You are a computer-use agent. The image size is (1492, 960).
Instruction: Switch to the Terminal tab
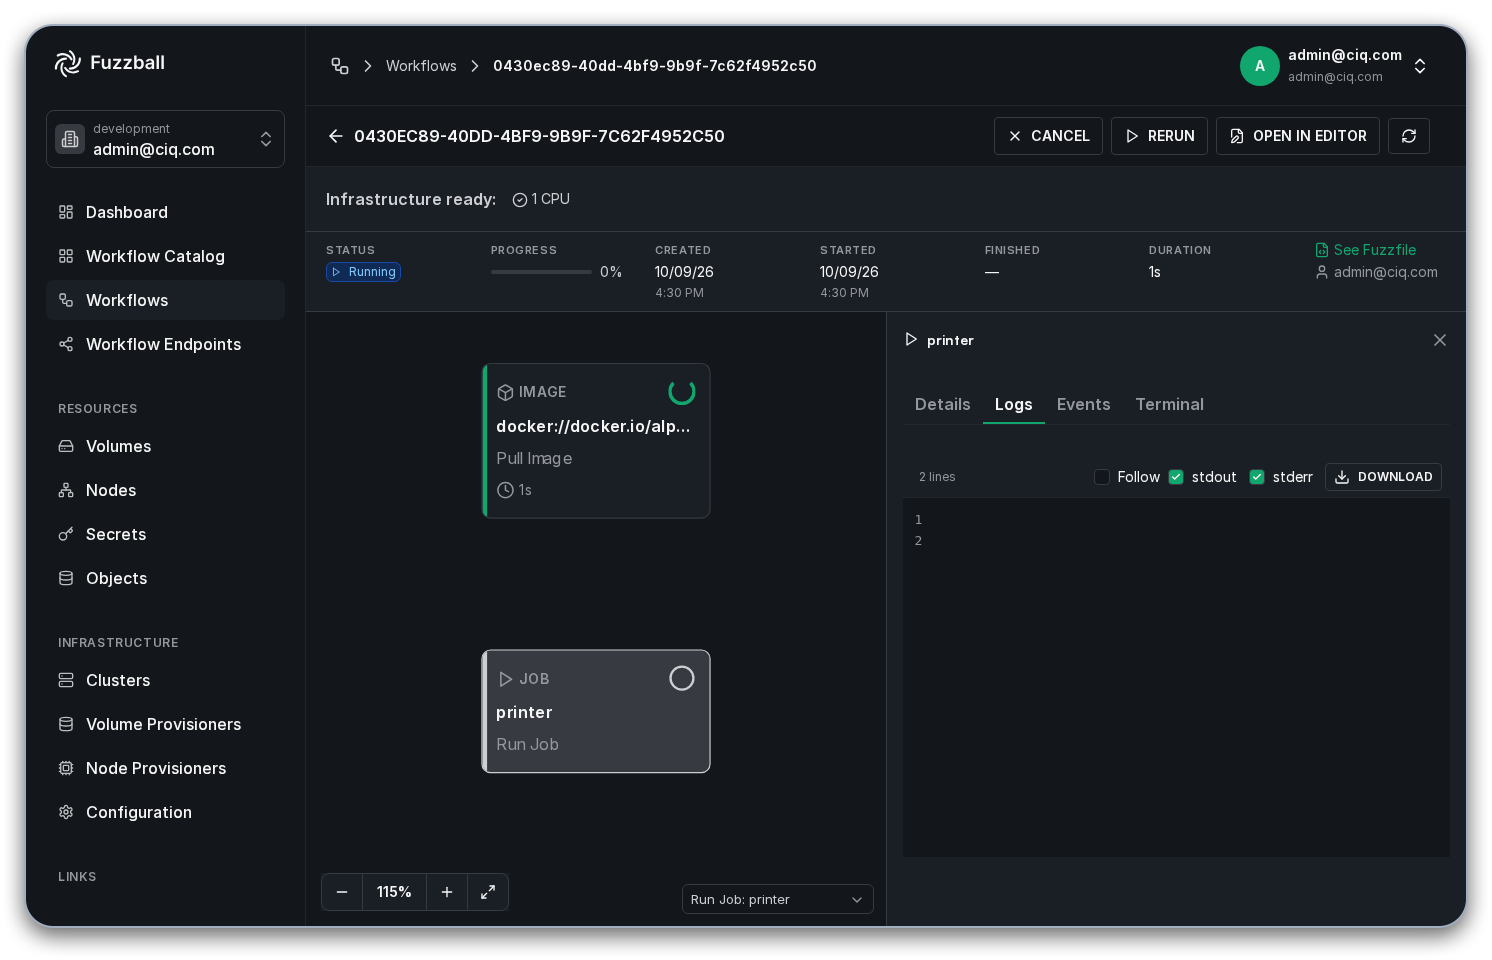[x=1170, y=404]
